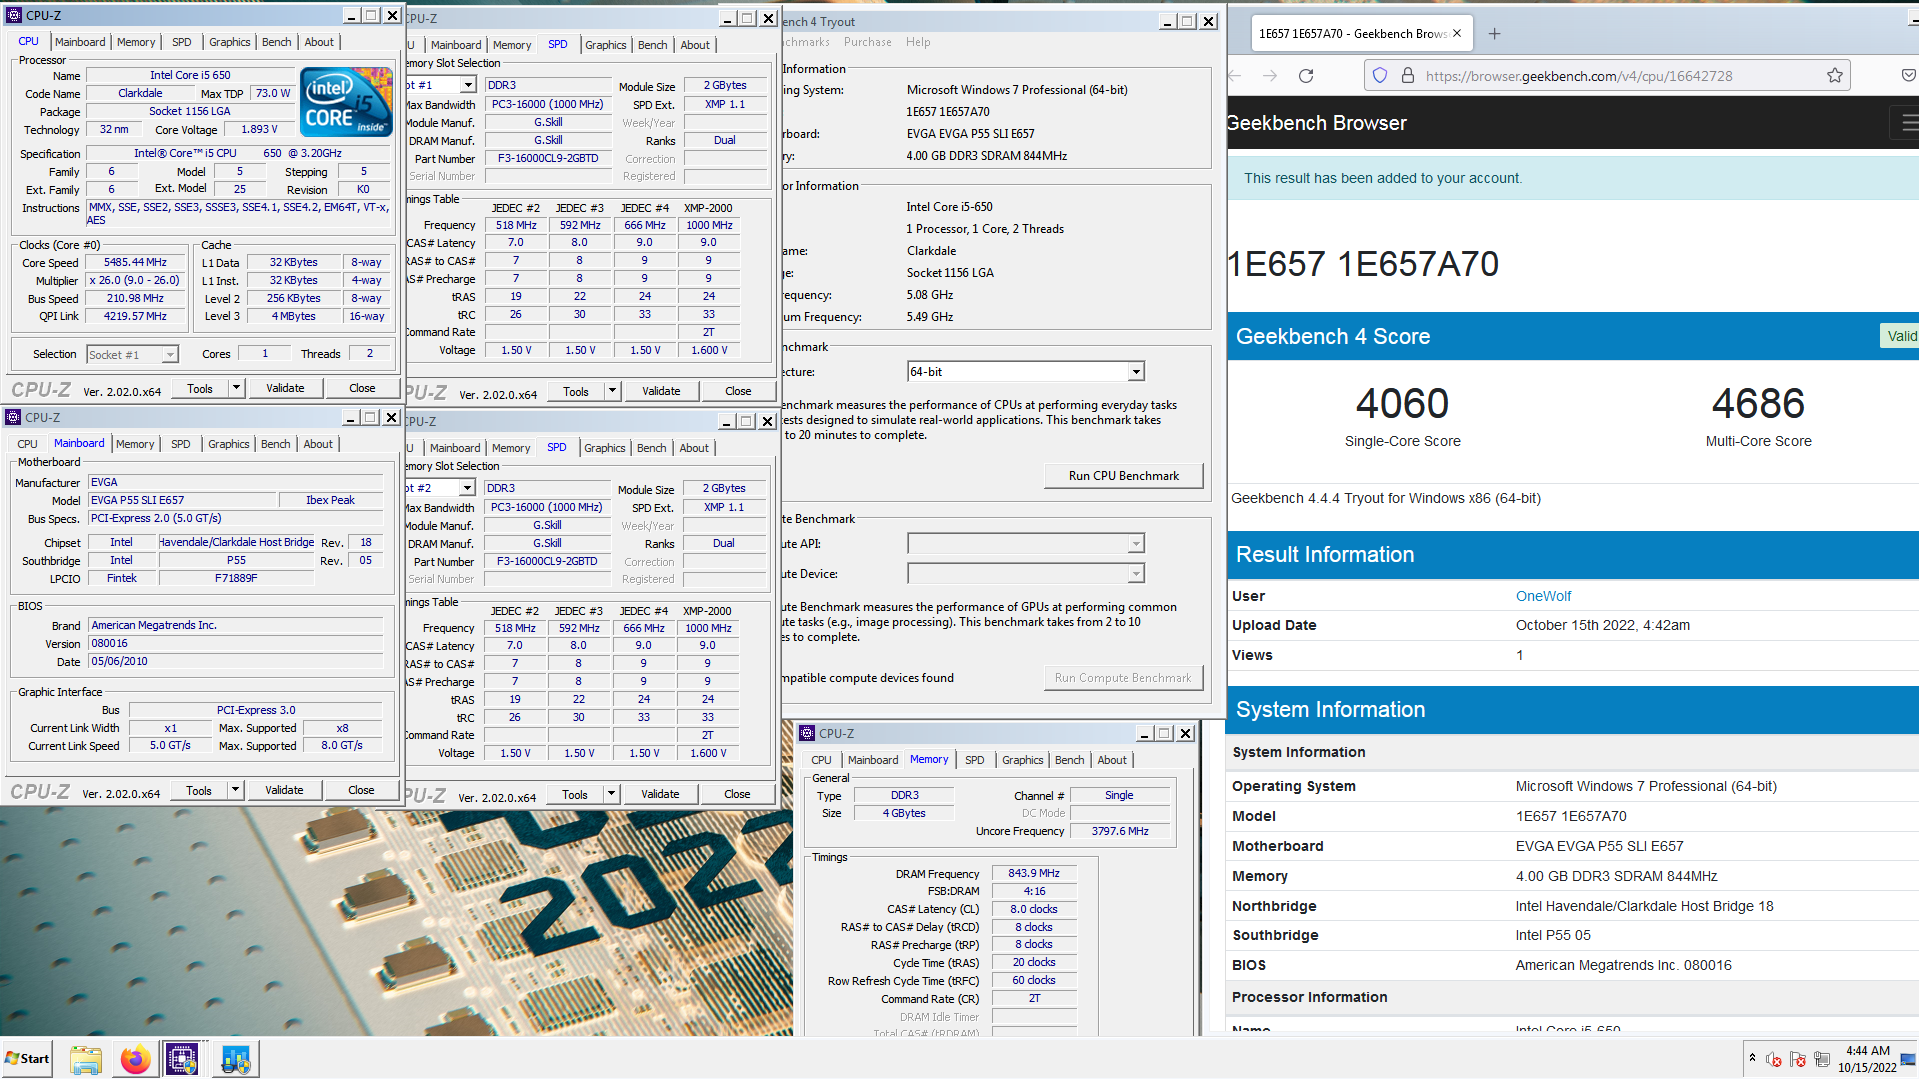Click DRAM Frequency 843.9 MHz value
The width and height of the screenshot is (1919, 1079).
[1034, 874]
